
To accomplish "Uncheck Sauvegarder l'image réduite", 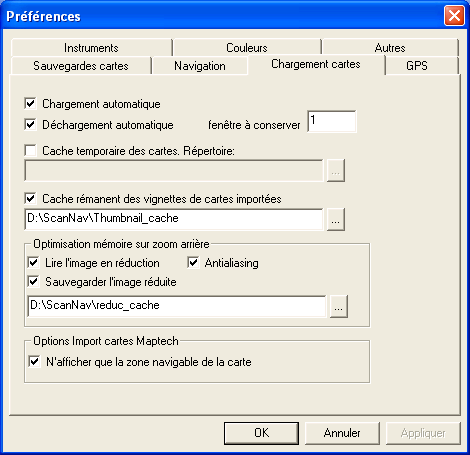I will [x=33, y=282].
